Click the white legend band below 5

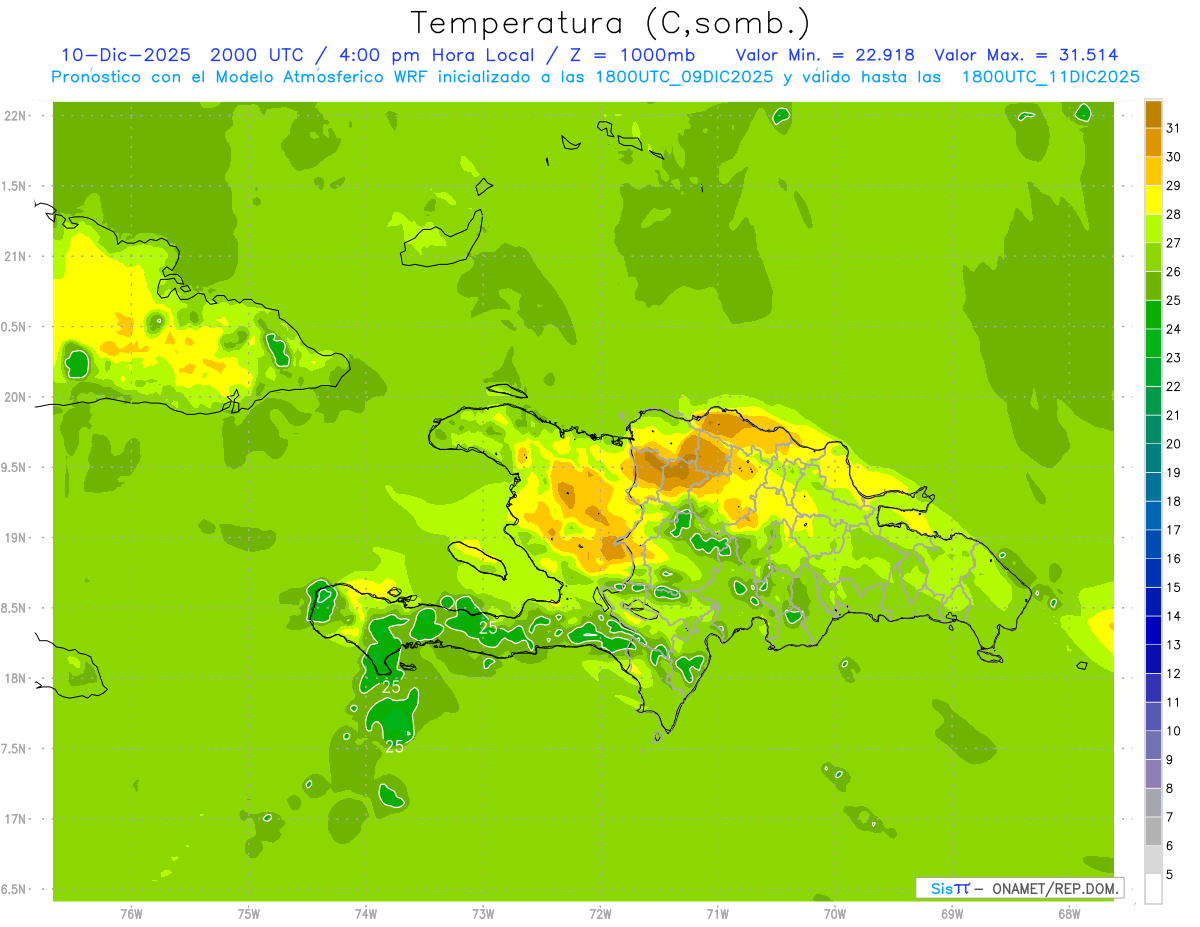(x=1153, y=889)
